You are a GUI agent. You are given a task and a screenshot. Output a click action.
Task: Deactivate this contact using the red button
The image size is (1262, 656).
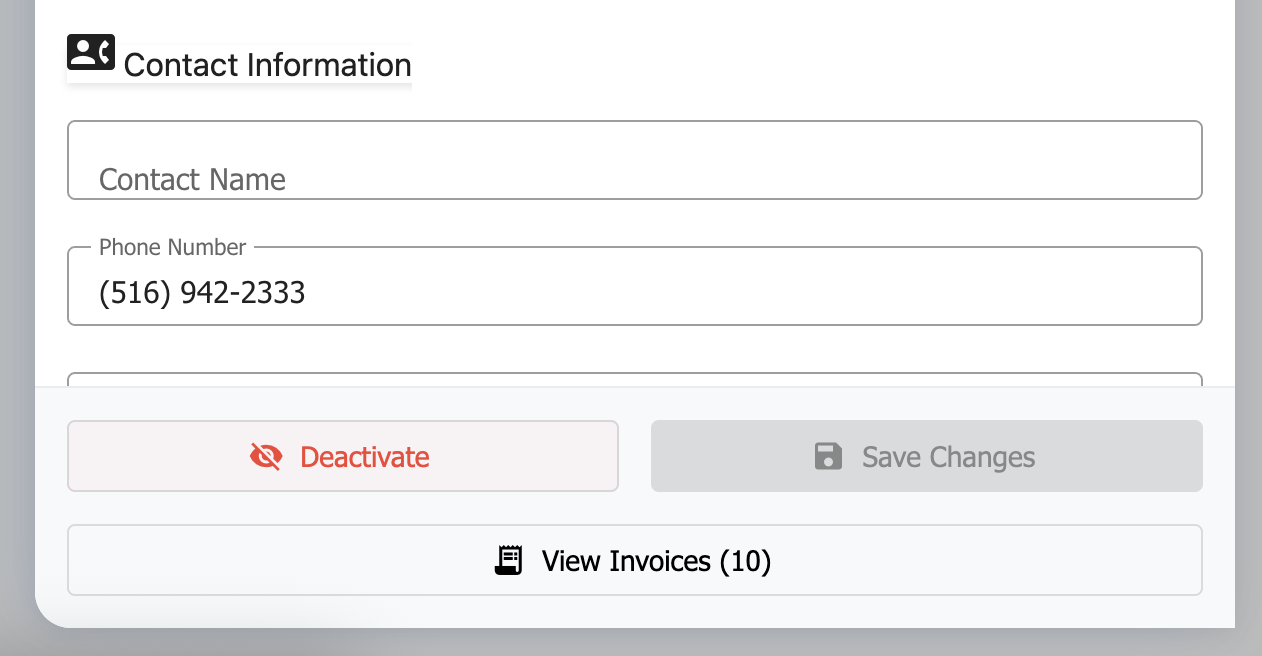point(342,456)
